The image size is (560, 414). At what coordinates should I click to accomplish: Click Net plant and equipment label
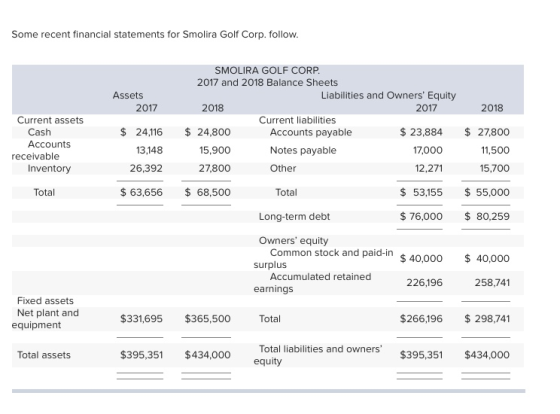[x=45, y=319]
